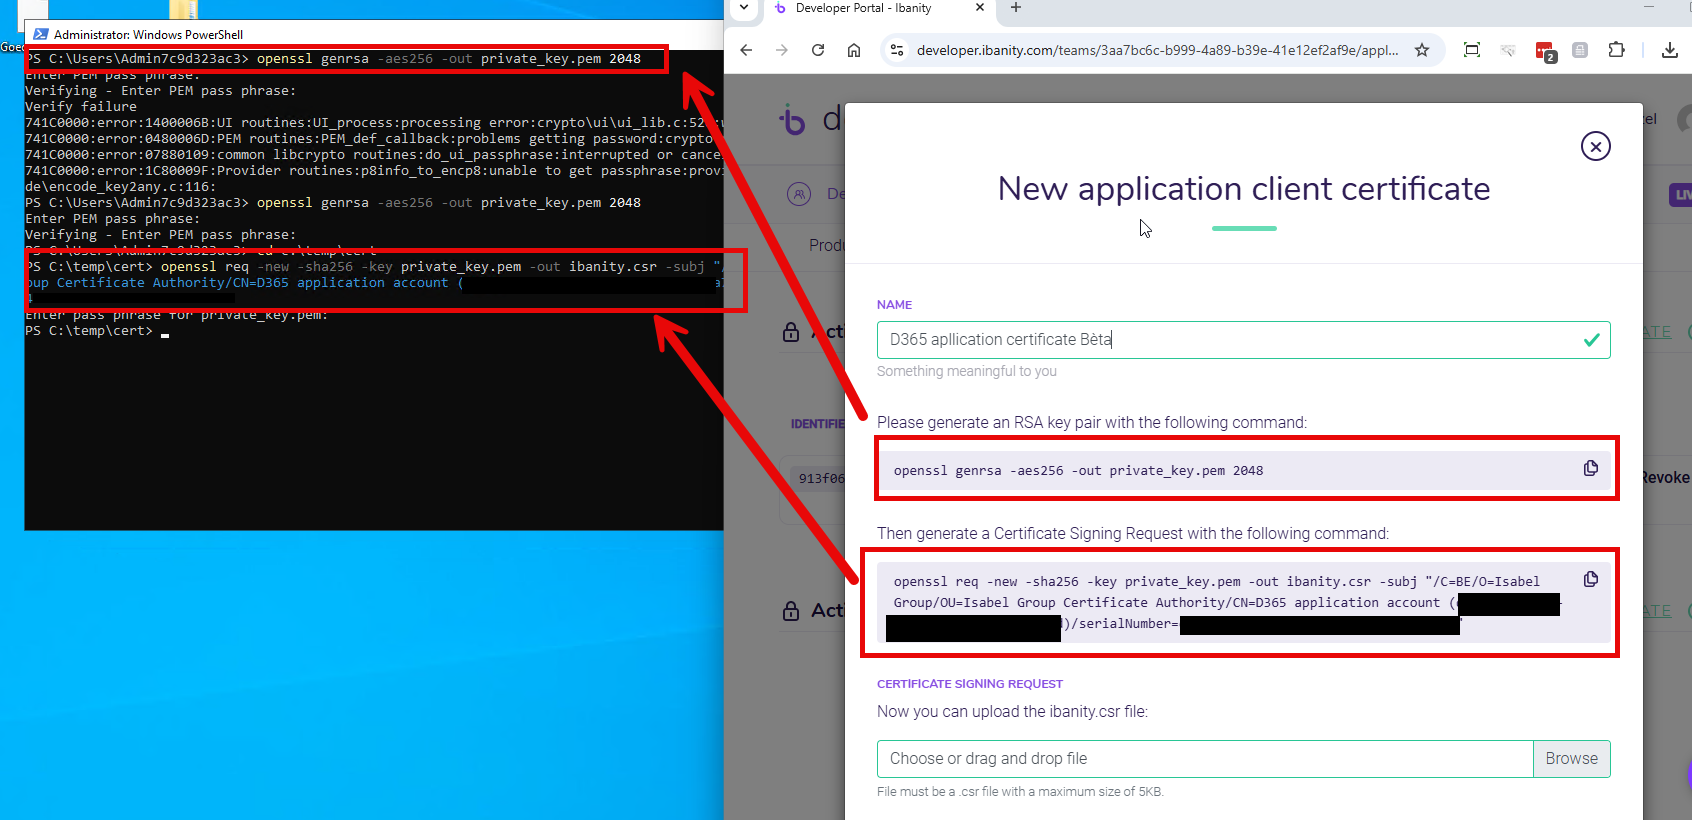Screen dimensions: 1692x820
Task: Click the address bar URL
Action: [1157, 50]
